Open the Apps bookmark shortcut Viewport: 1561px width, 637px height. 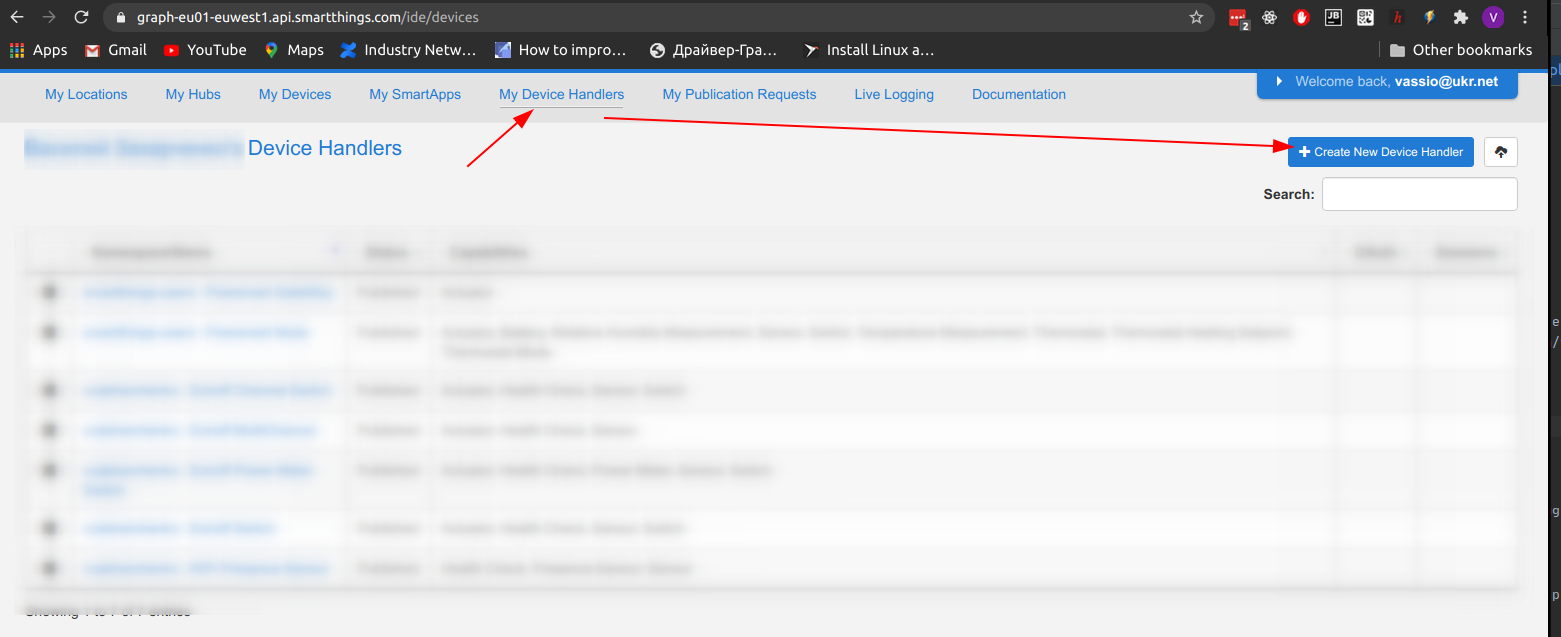(x=38, y=50)
